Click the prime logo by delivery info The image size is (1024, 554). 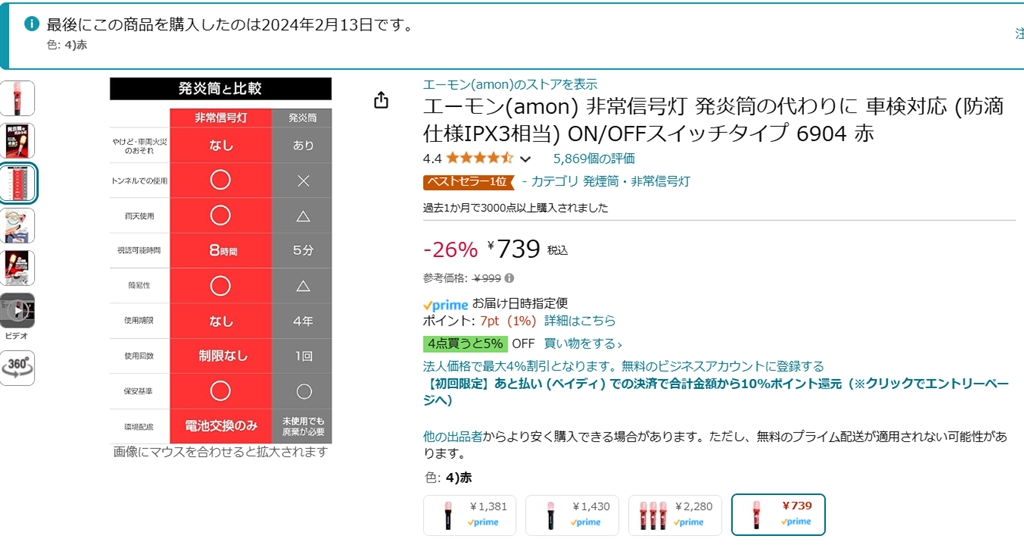click(x=445, y=304)
